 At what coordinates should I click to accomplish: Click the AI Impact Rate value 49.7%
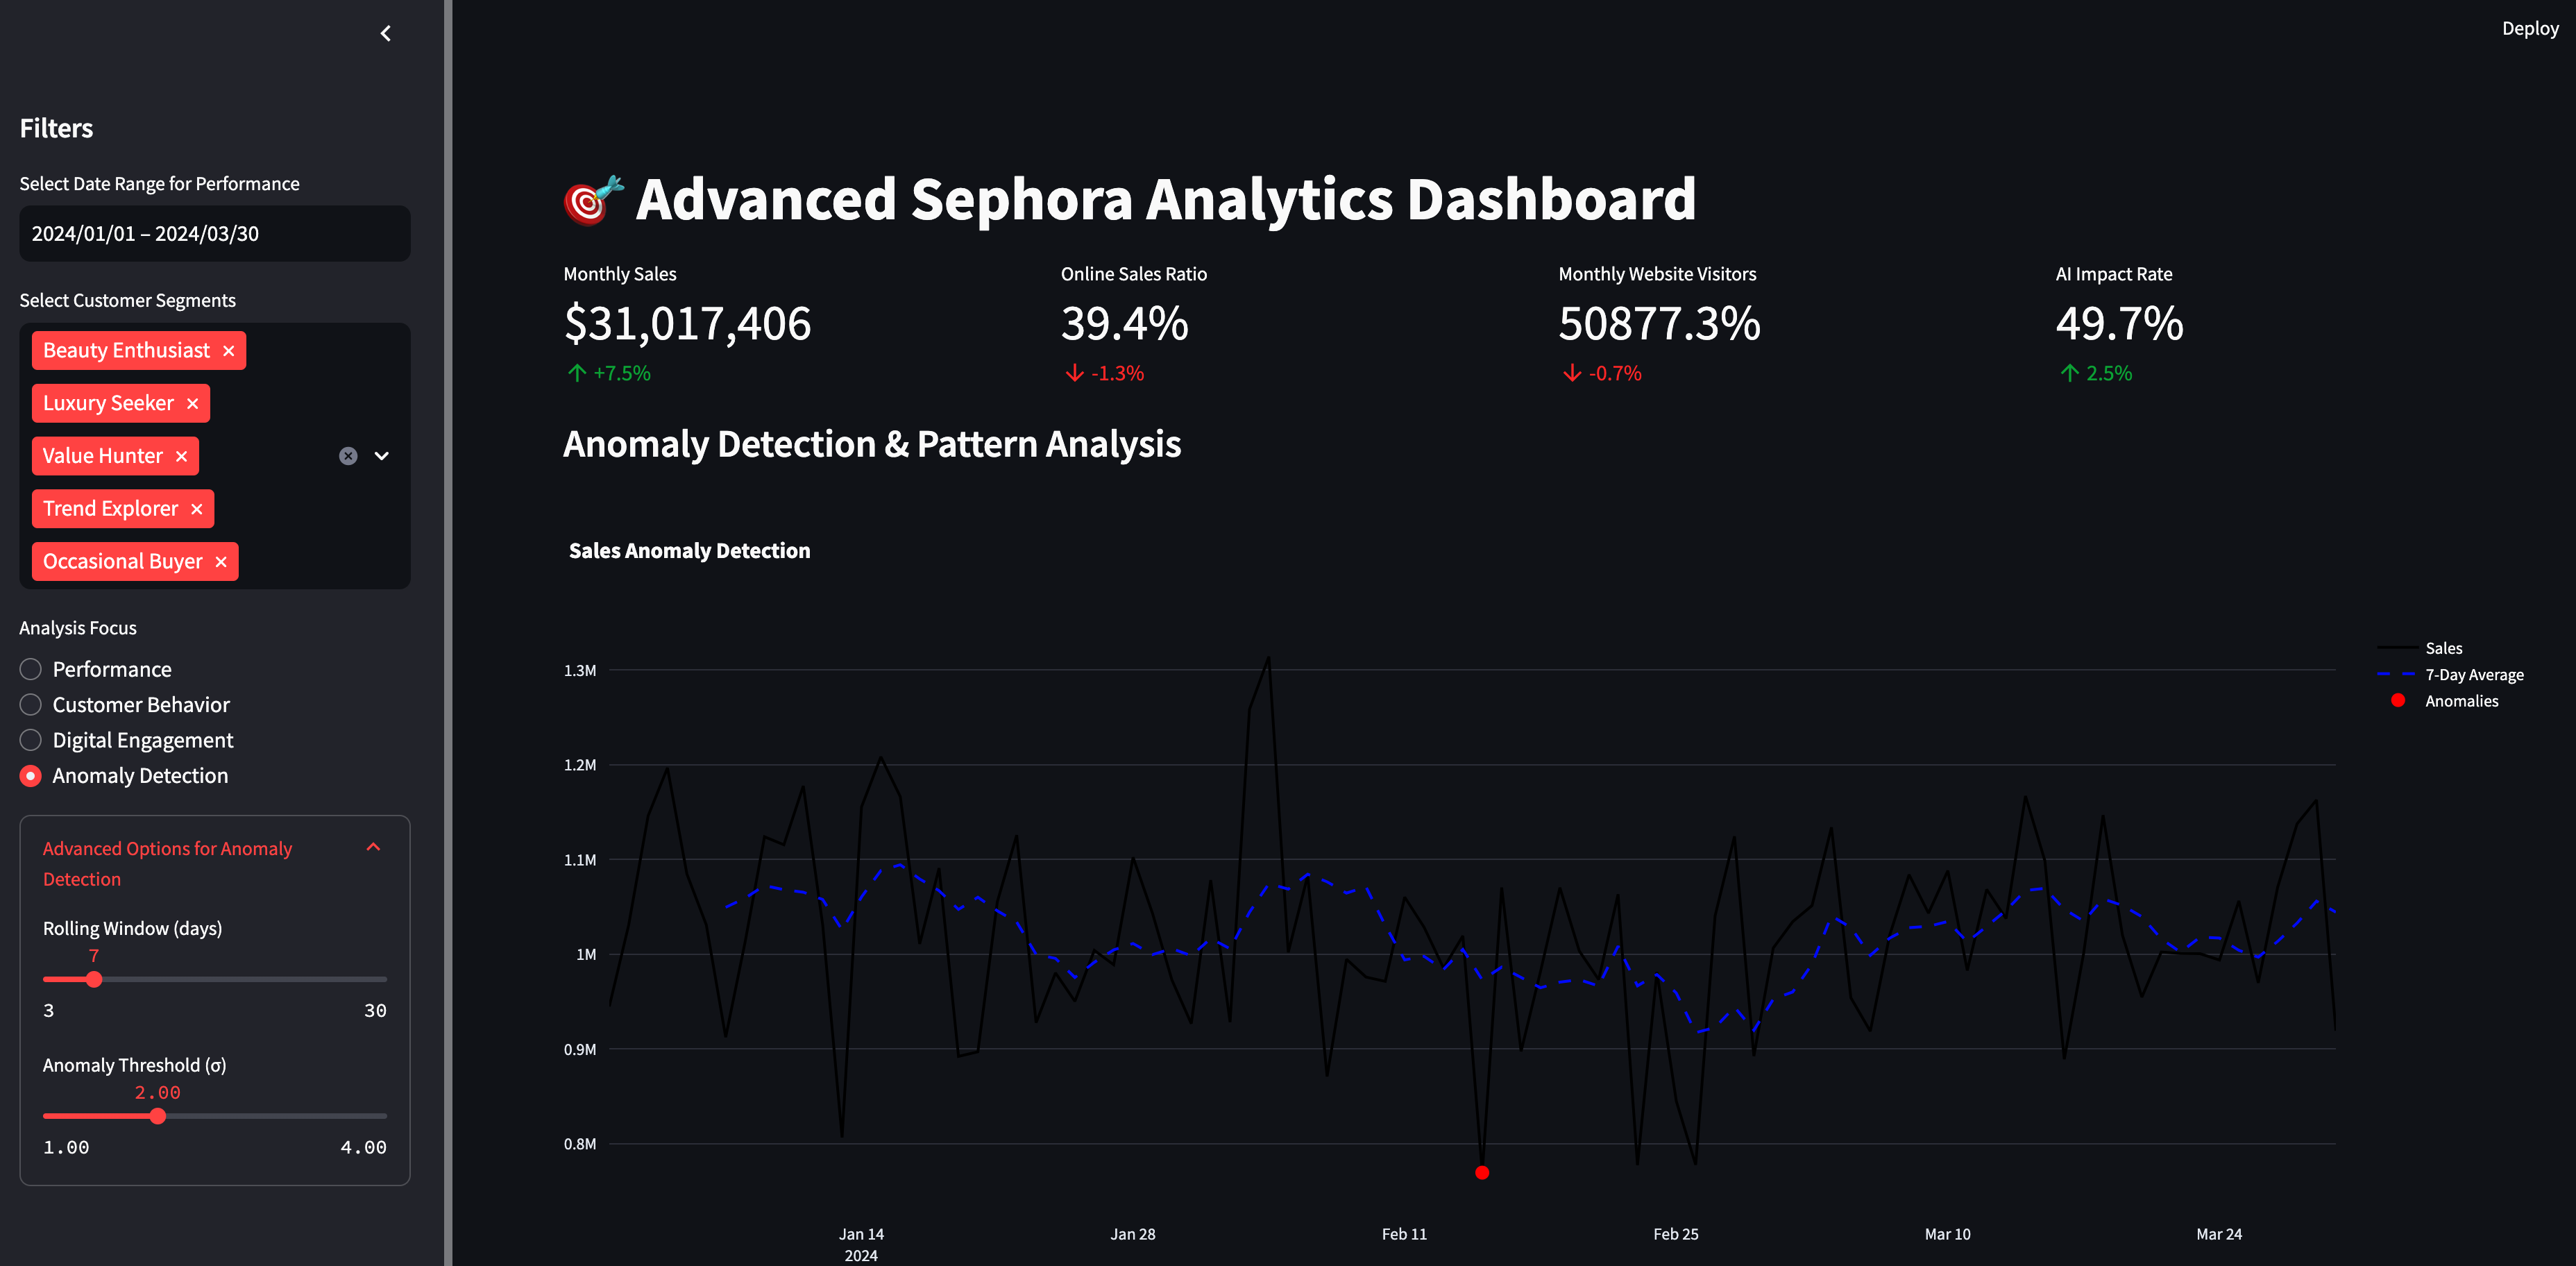pos(2119,324)
